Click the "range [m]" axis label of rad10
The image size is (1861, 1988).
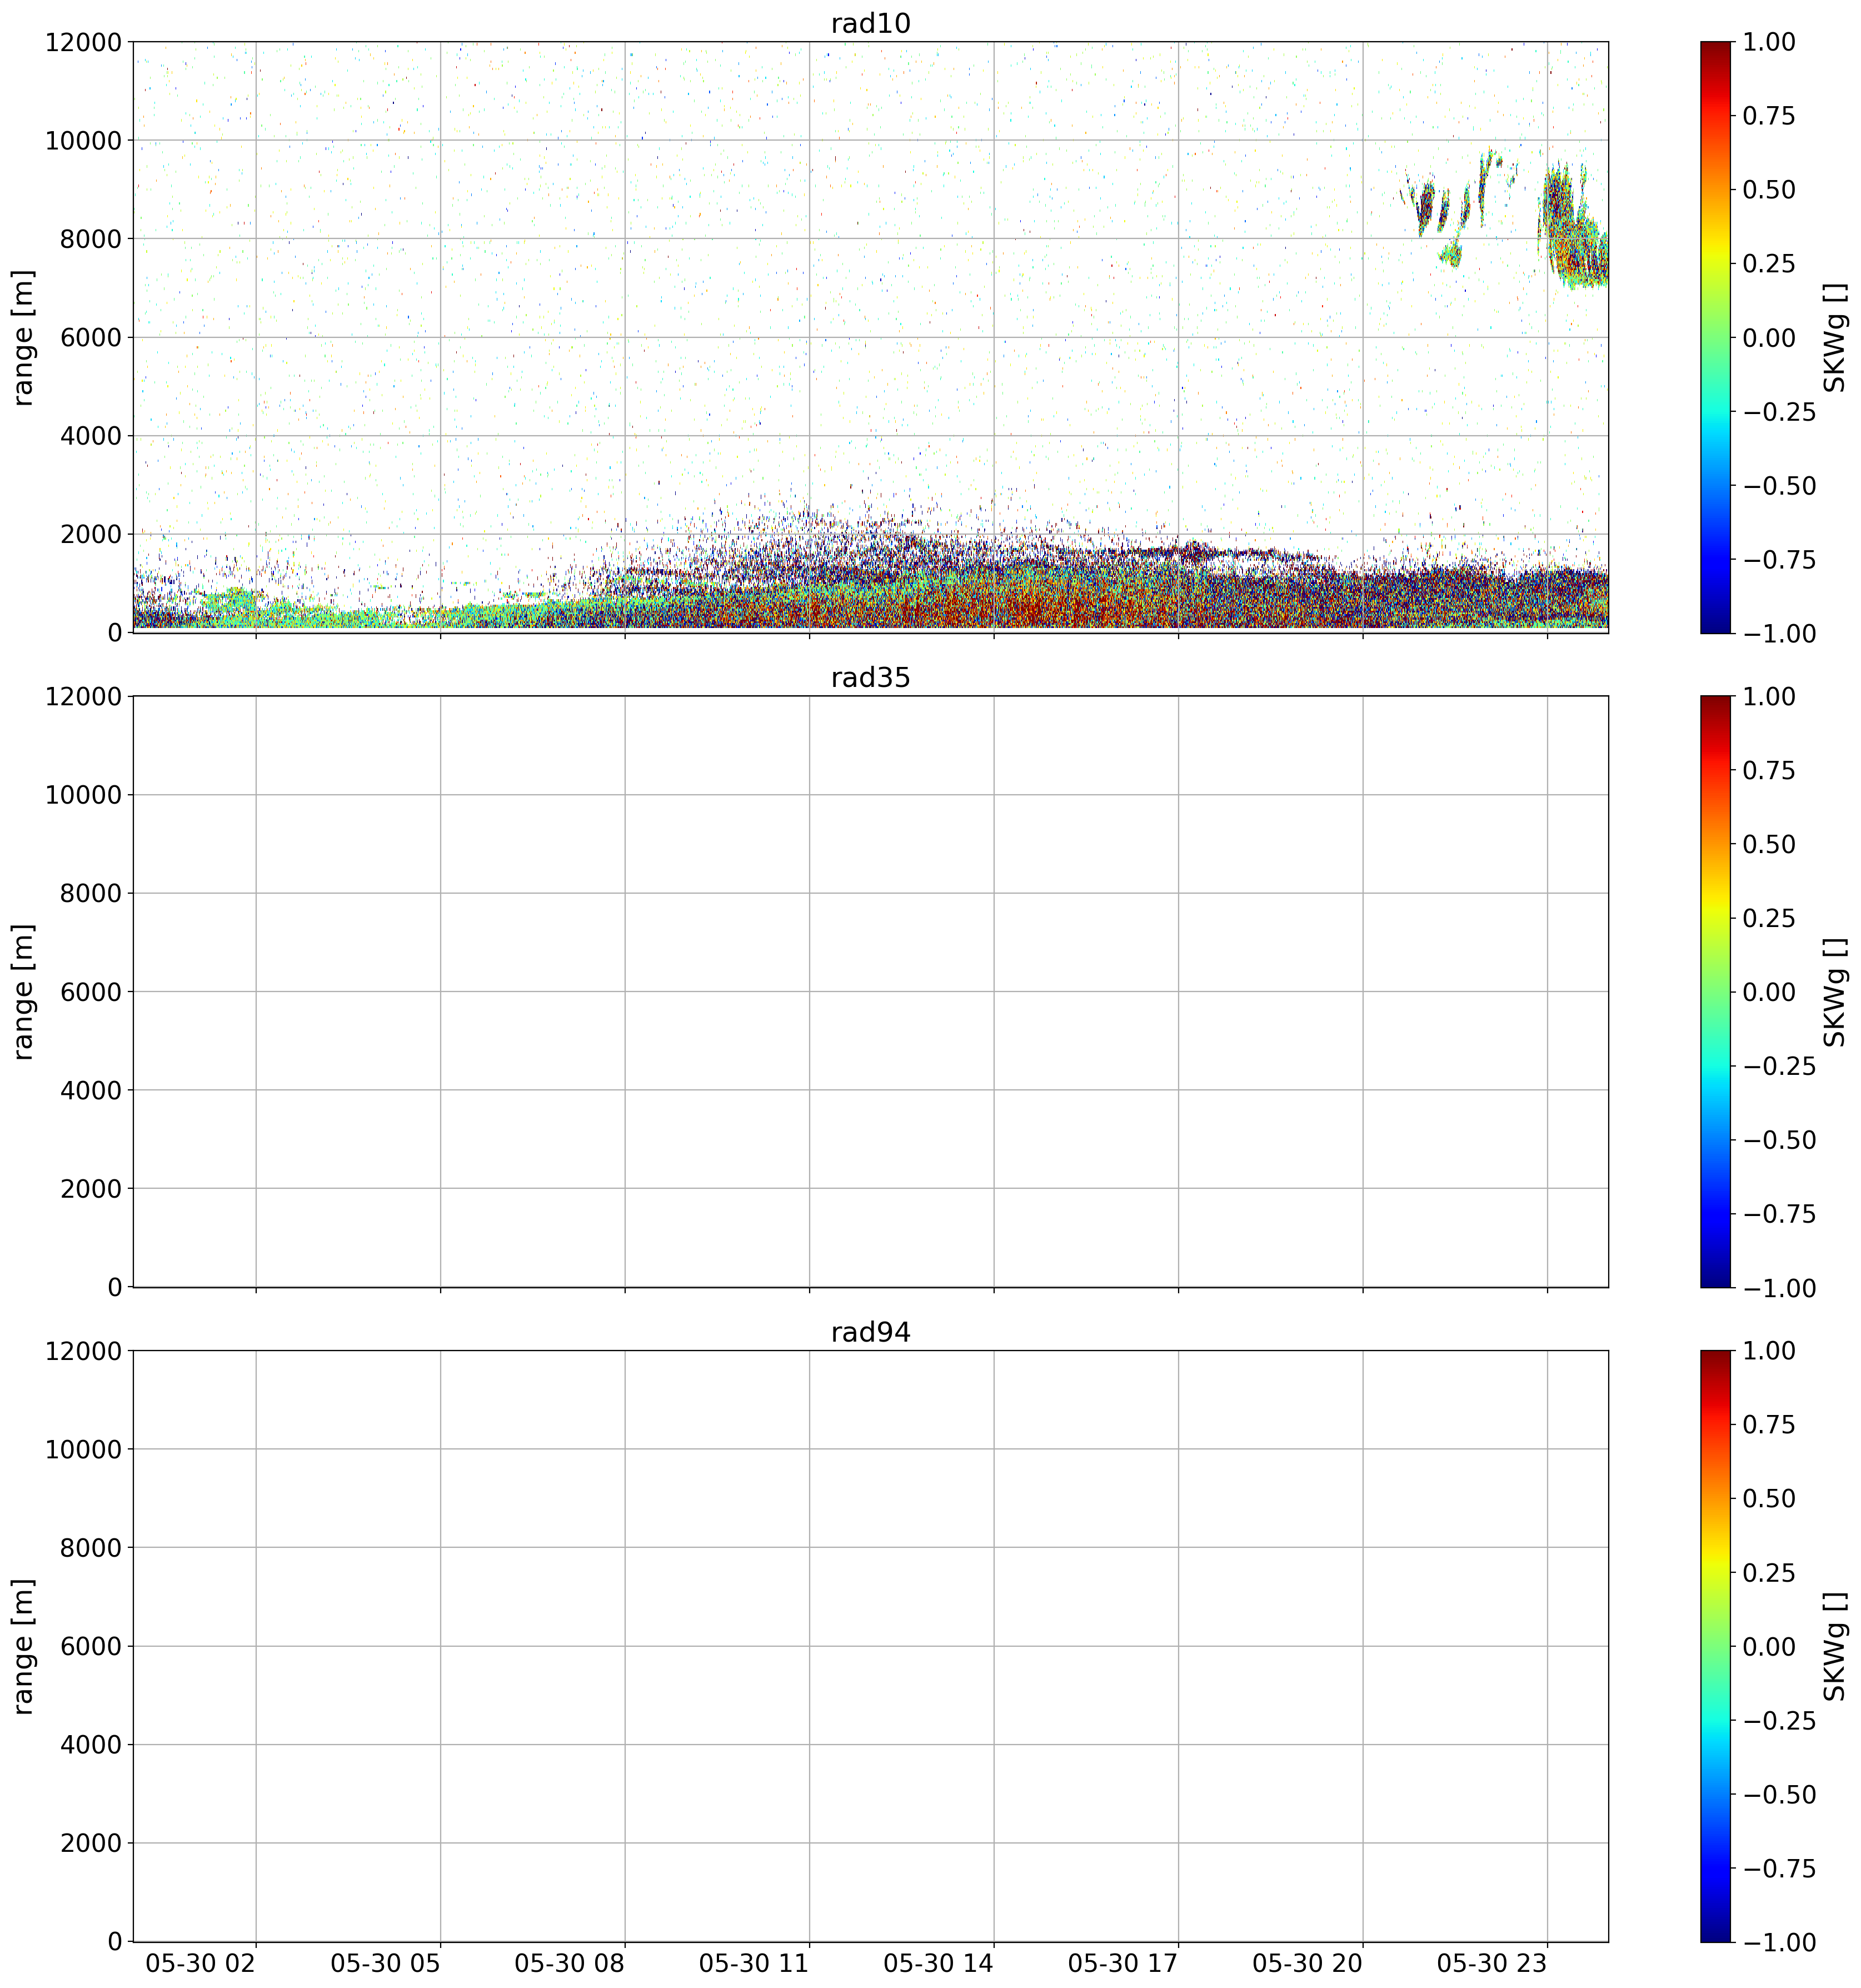23,337
